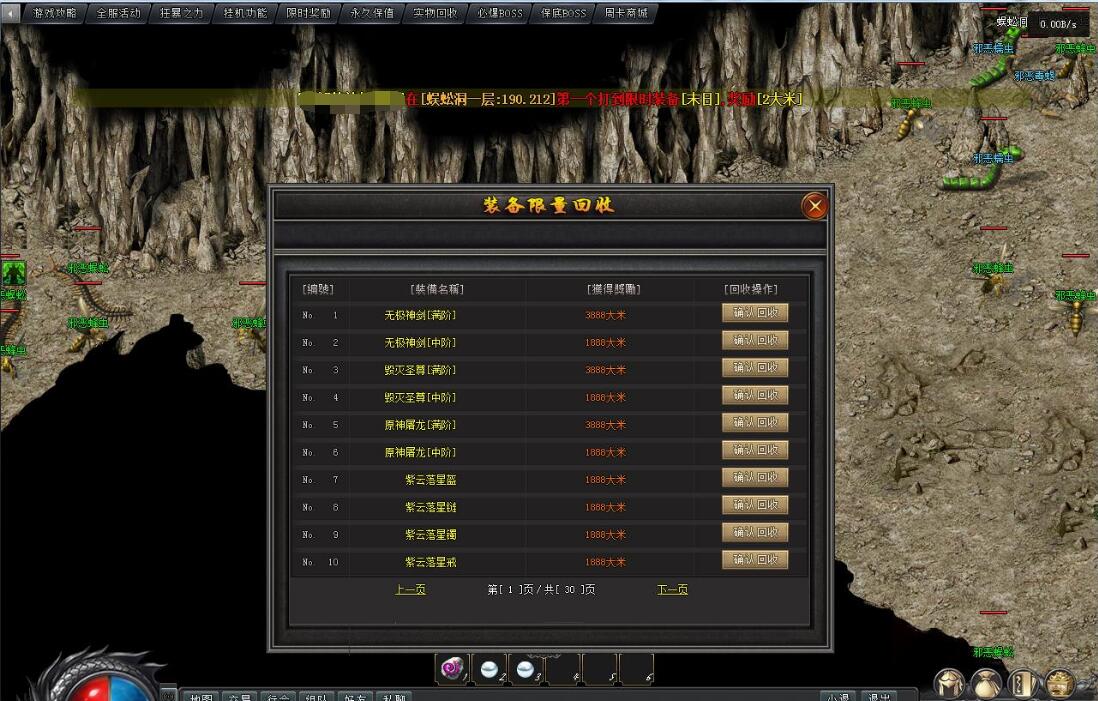Click the green monster icon at left edge
The width and height of the screenshot is (1098, 701).
tap(13, 273)
